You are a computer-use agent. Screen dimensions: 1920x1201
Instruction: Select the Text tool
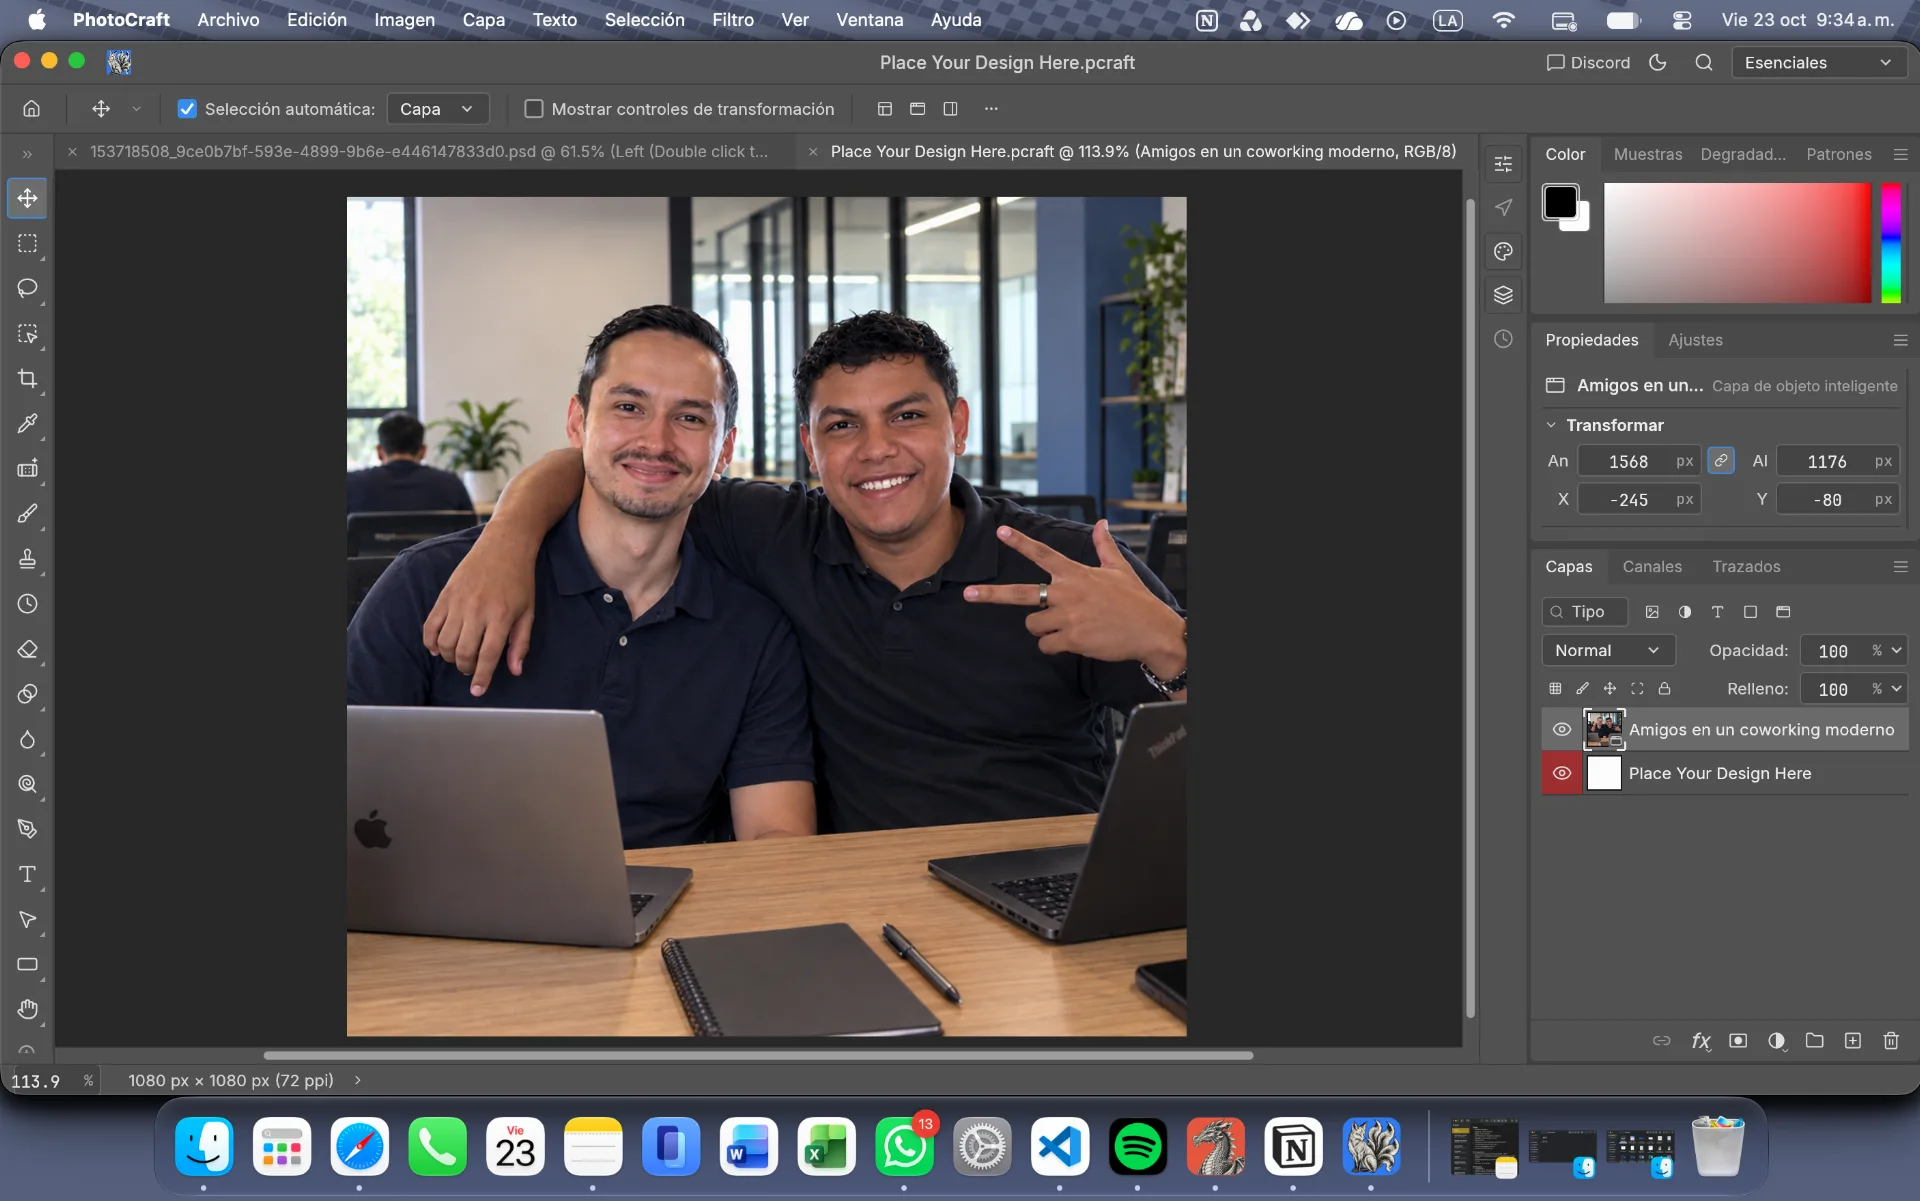(x=28, y=874)
